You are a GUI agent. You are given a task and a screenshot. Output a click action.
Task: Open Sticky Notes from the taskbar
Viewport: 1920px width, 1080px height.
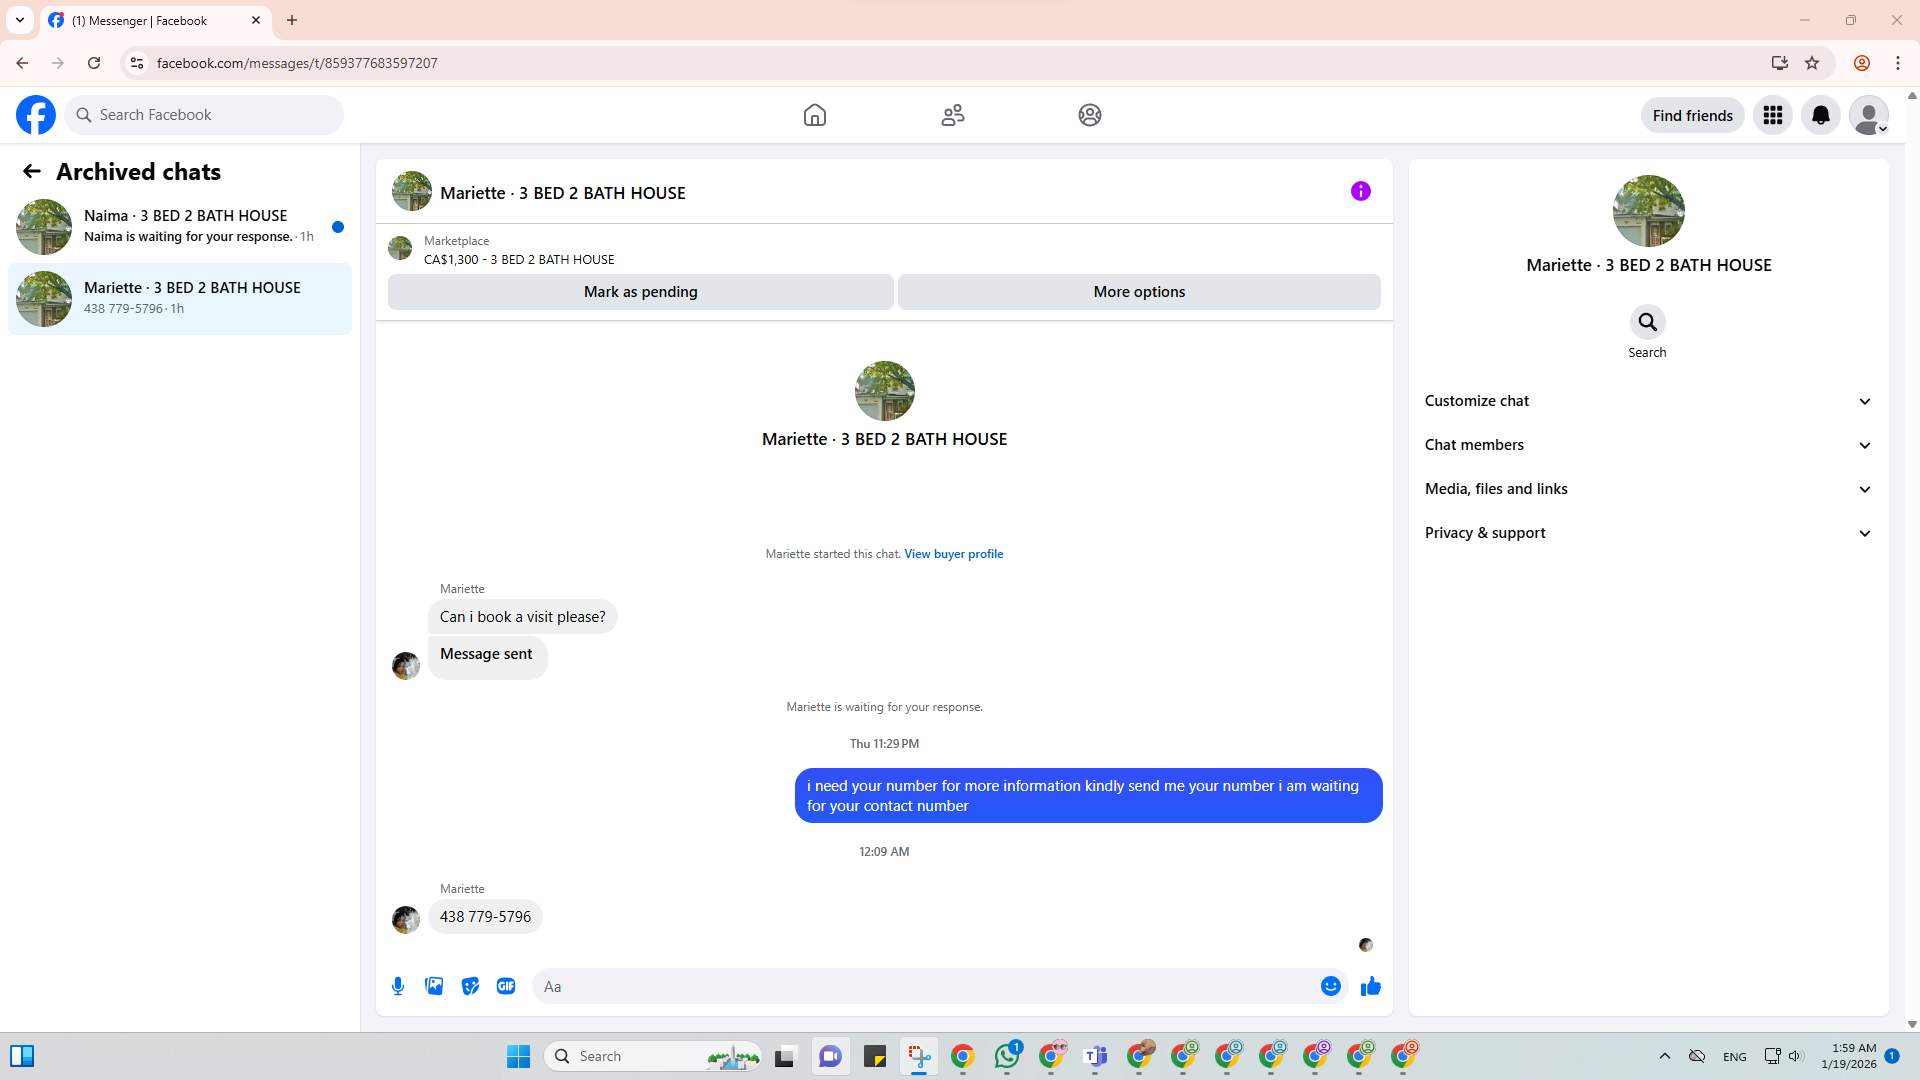[x=875, y=1056]
